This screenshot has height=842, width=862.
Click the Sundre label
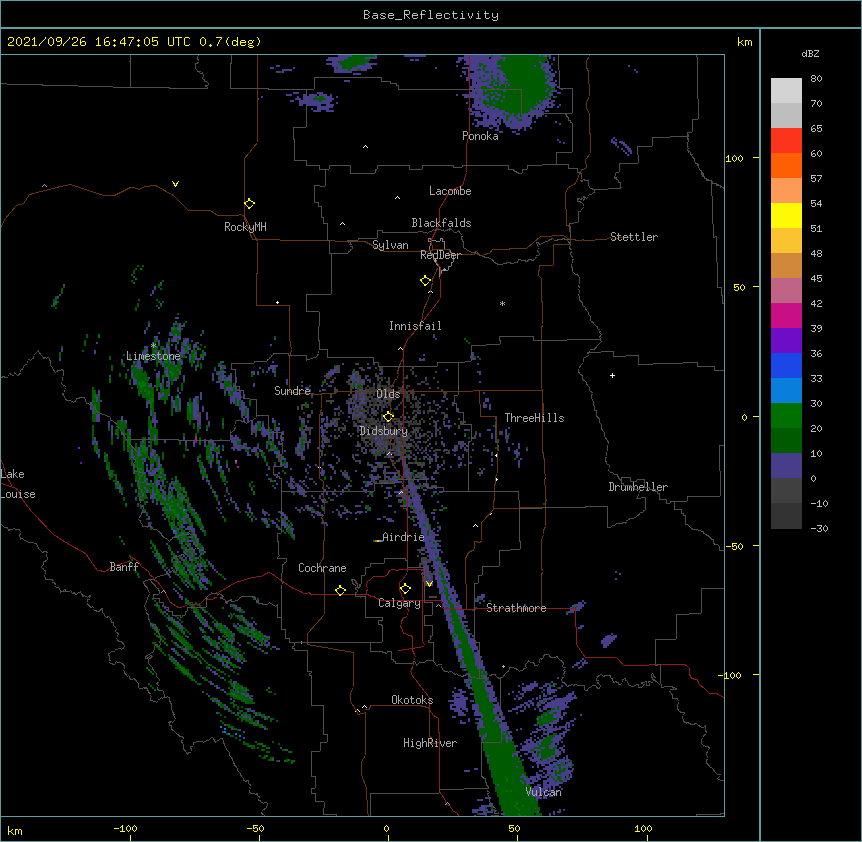tap(292, 391)
